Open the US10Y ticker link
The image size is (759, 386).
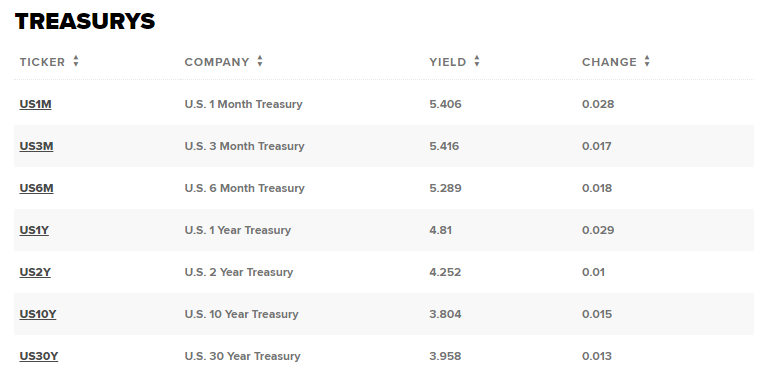[x=38, y=314]
